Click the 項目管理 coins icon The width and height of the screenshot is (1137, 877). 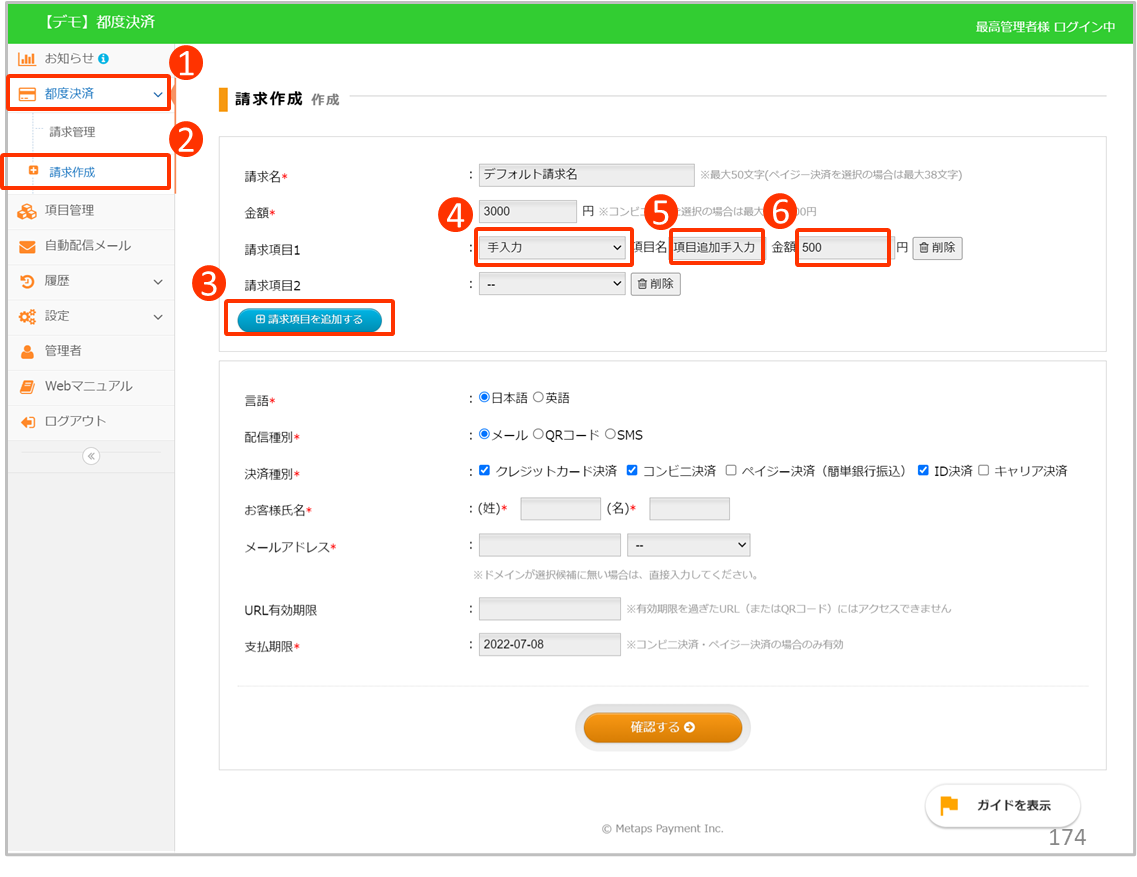coord(27,211)
